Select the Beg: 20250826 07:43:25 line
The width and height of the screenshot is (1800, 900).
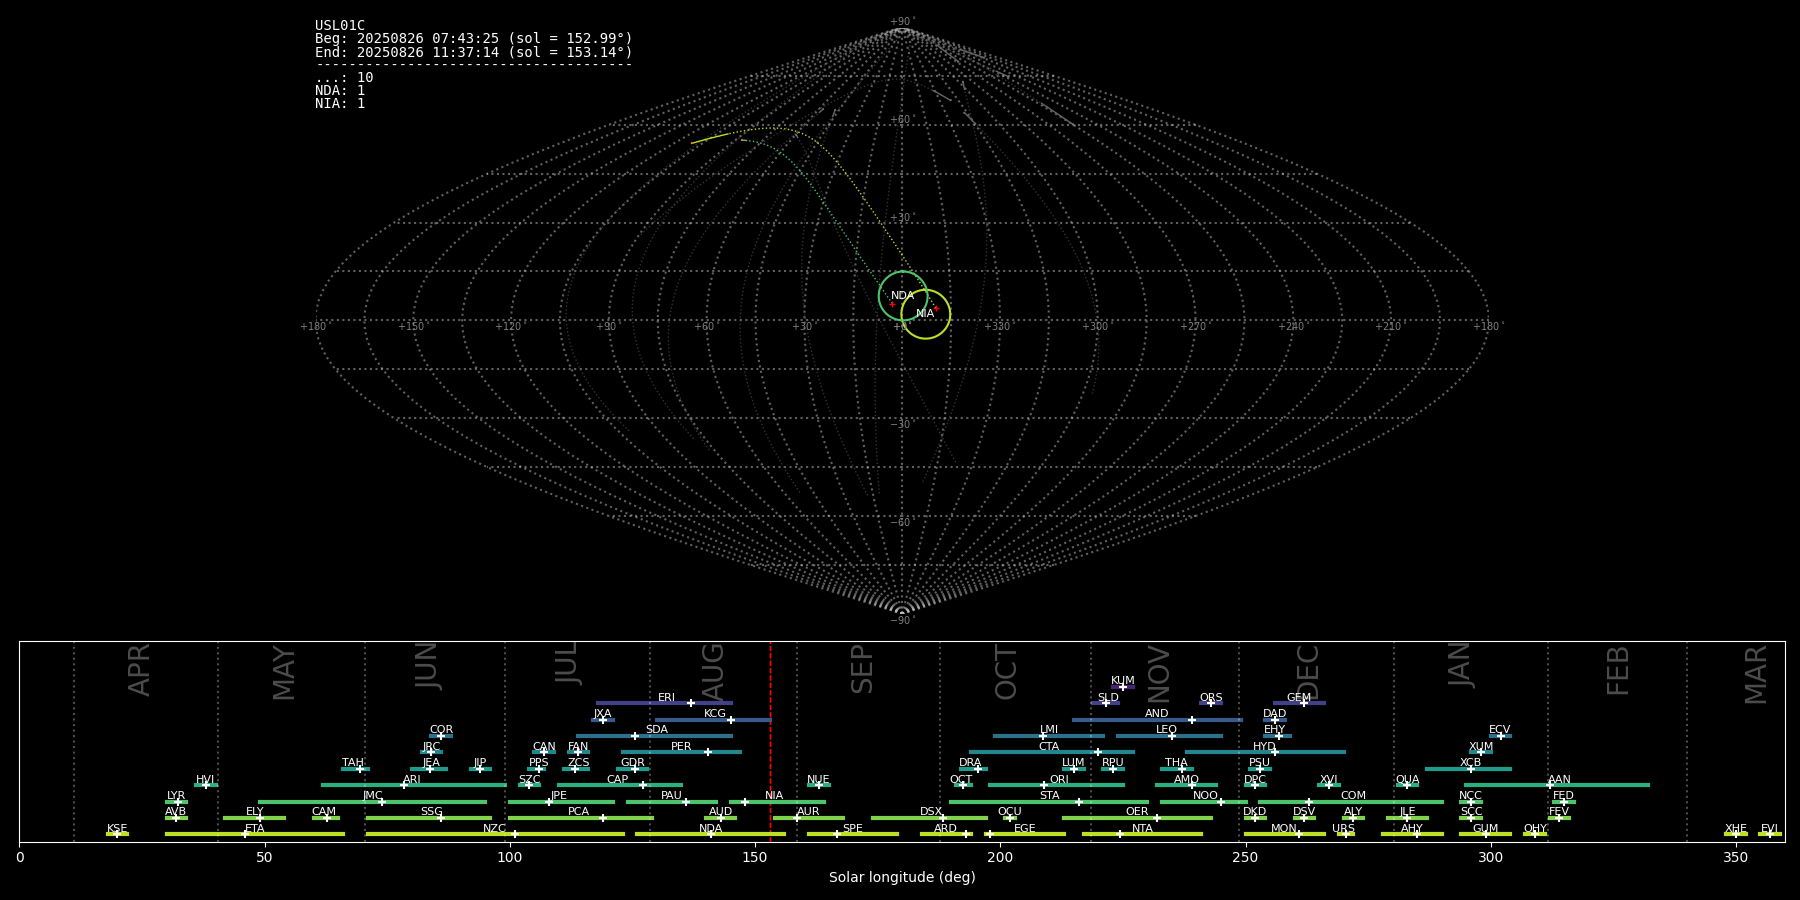474,39
